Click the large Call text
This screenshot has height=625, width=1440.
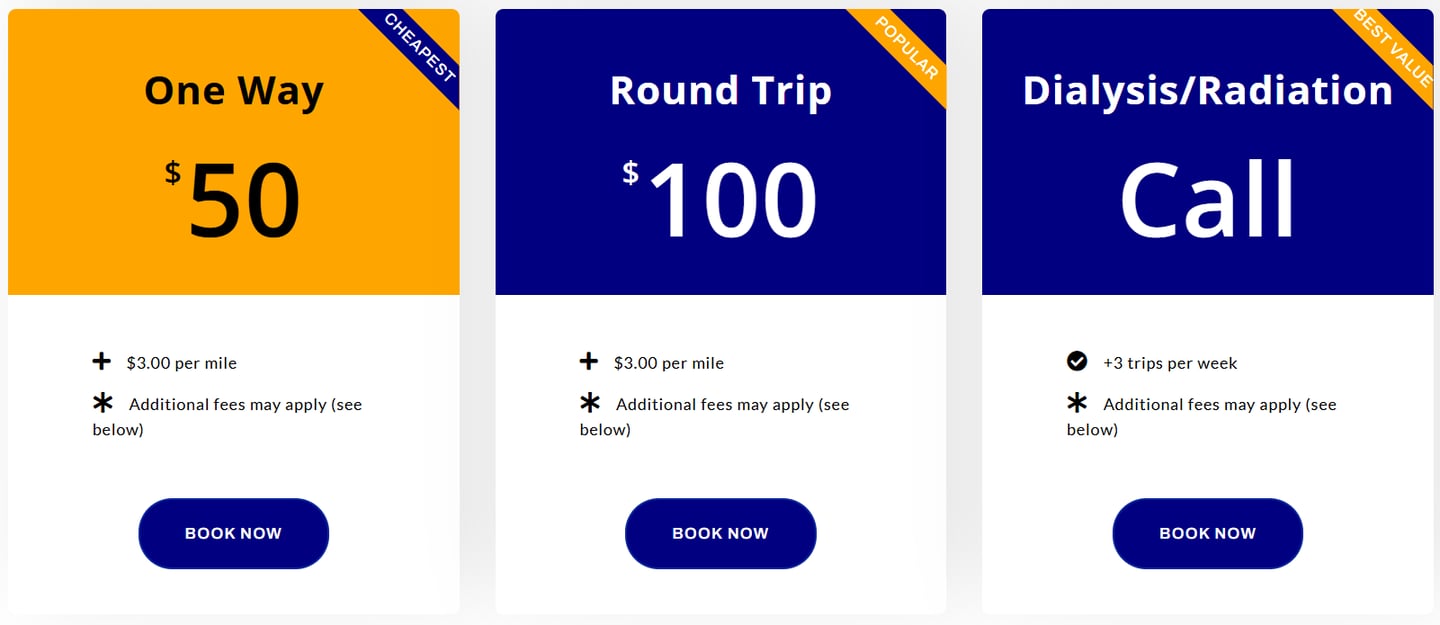click(1207, 200)
